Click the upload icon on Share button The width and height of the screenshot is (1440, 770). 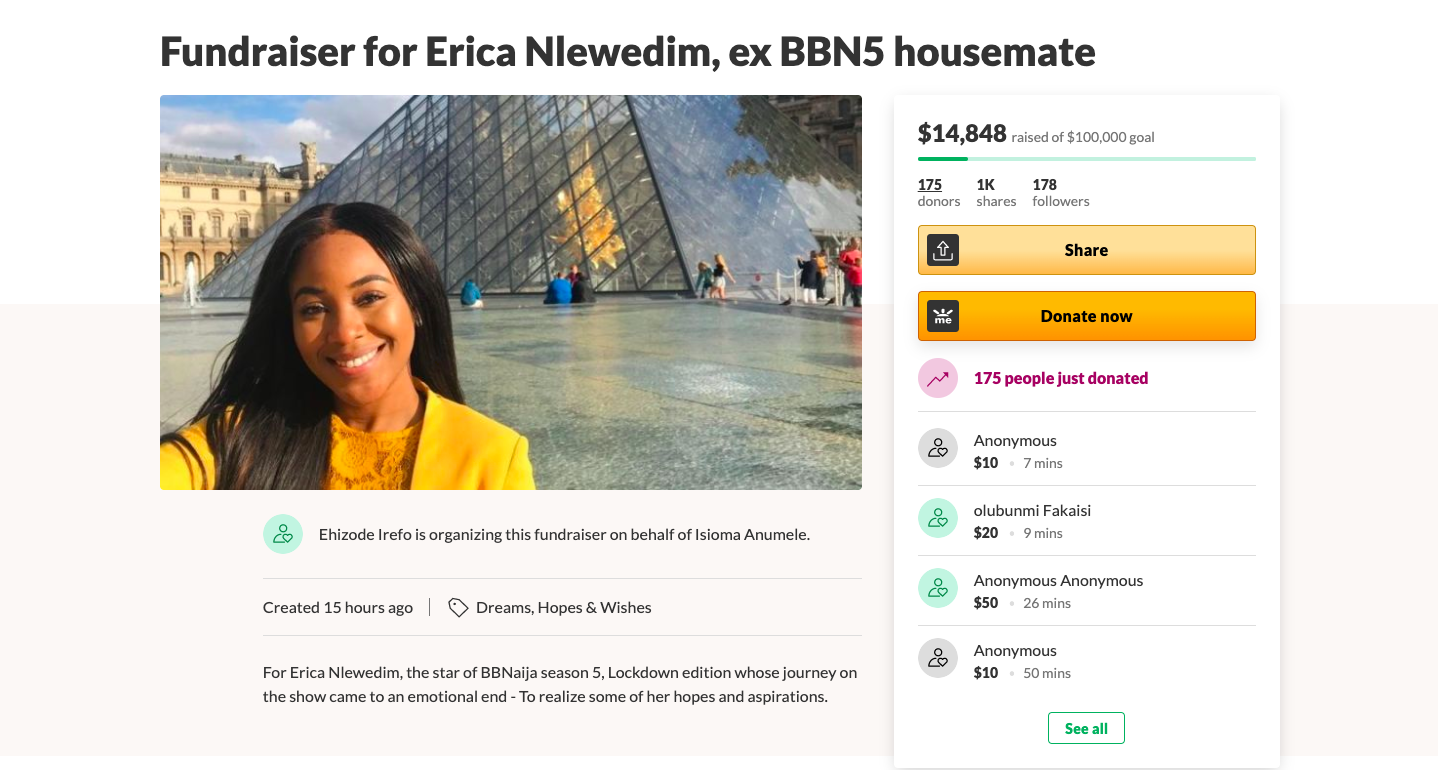tap(943, 250)
